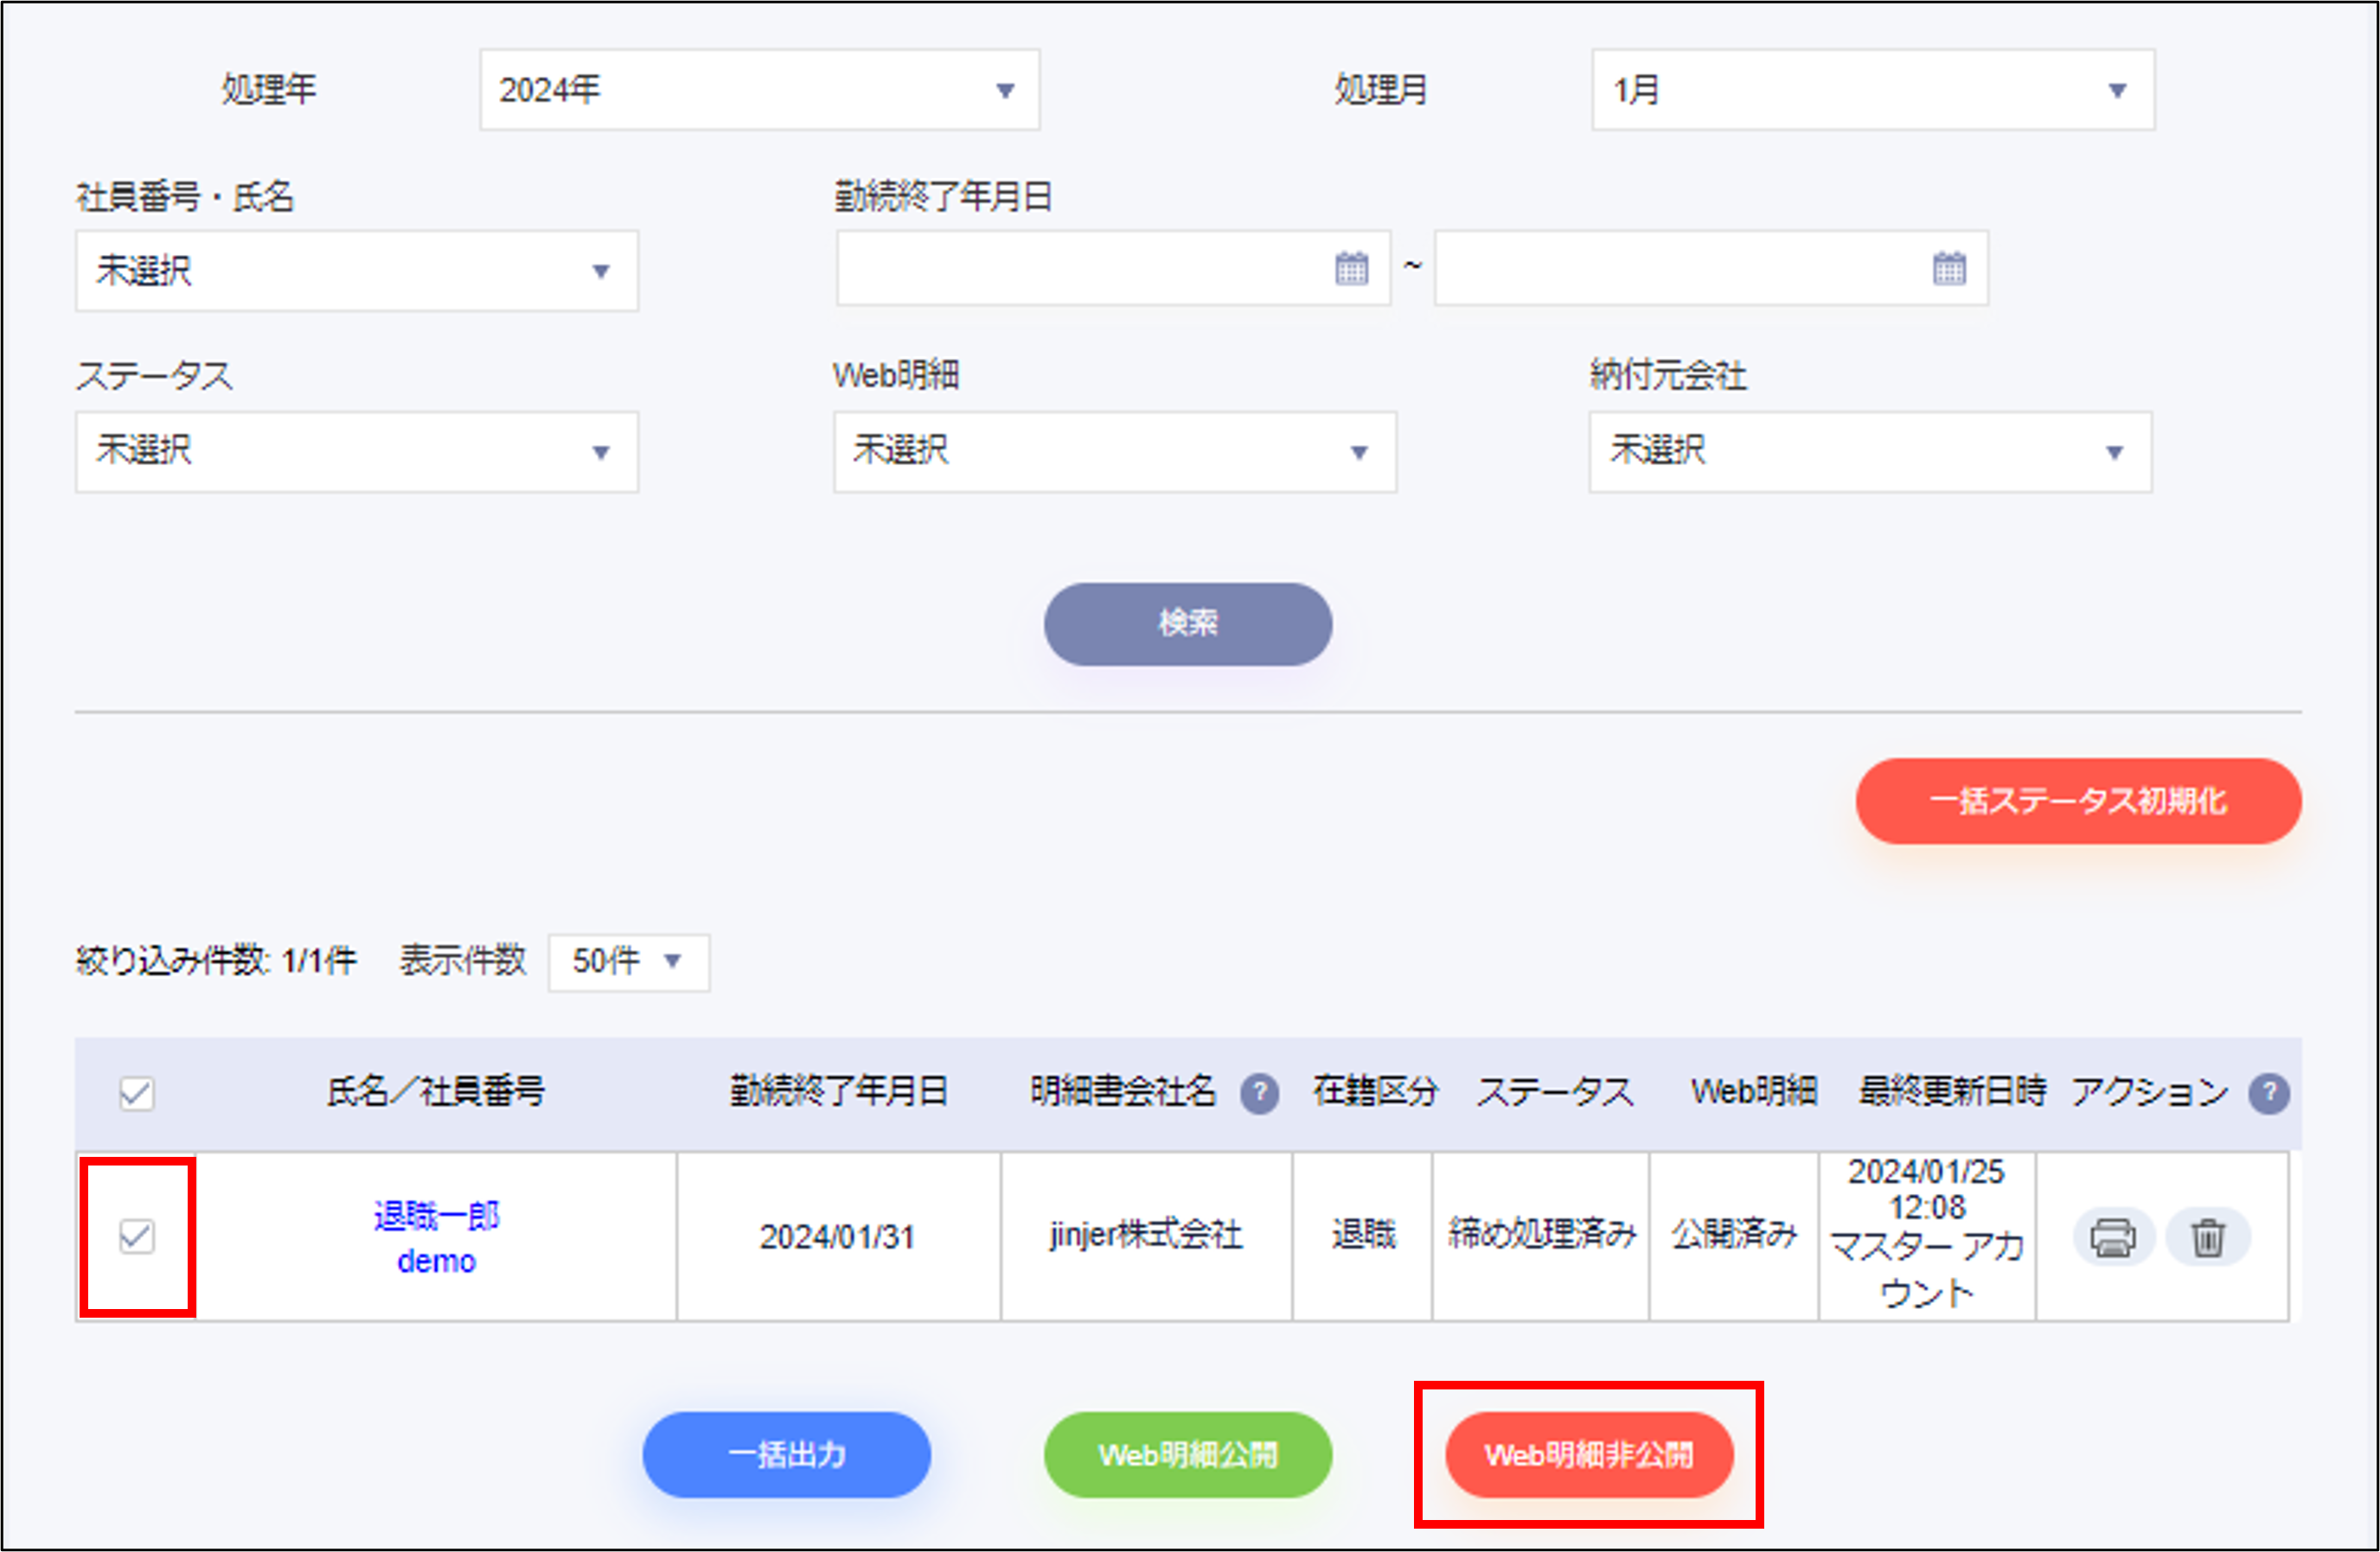The width and height of the screenshot is (2380, 1552).
Task: Click the print icon for 退職一郎's row
Action: [x=2113, y=1237]
